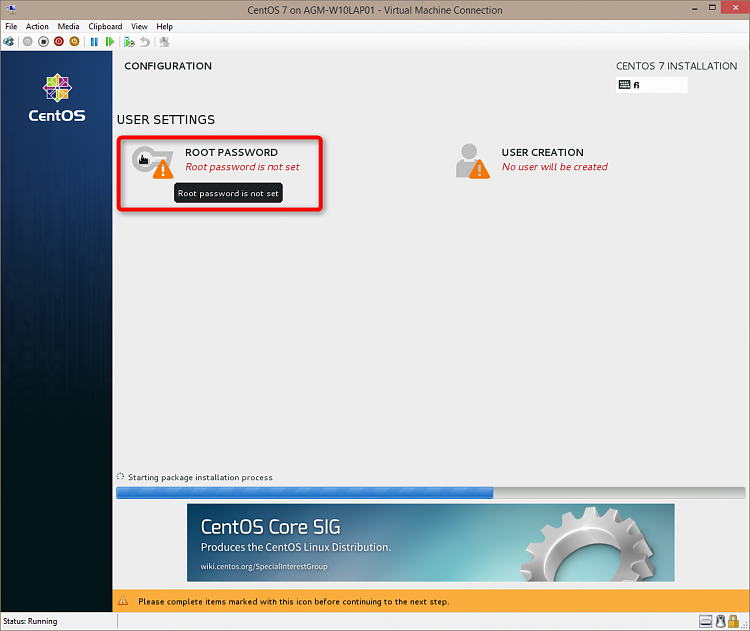The height and width of the screenshot is (631, 750).
Task: Click the fi keyboard layout indicator
Action: [x=651, y=85]
